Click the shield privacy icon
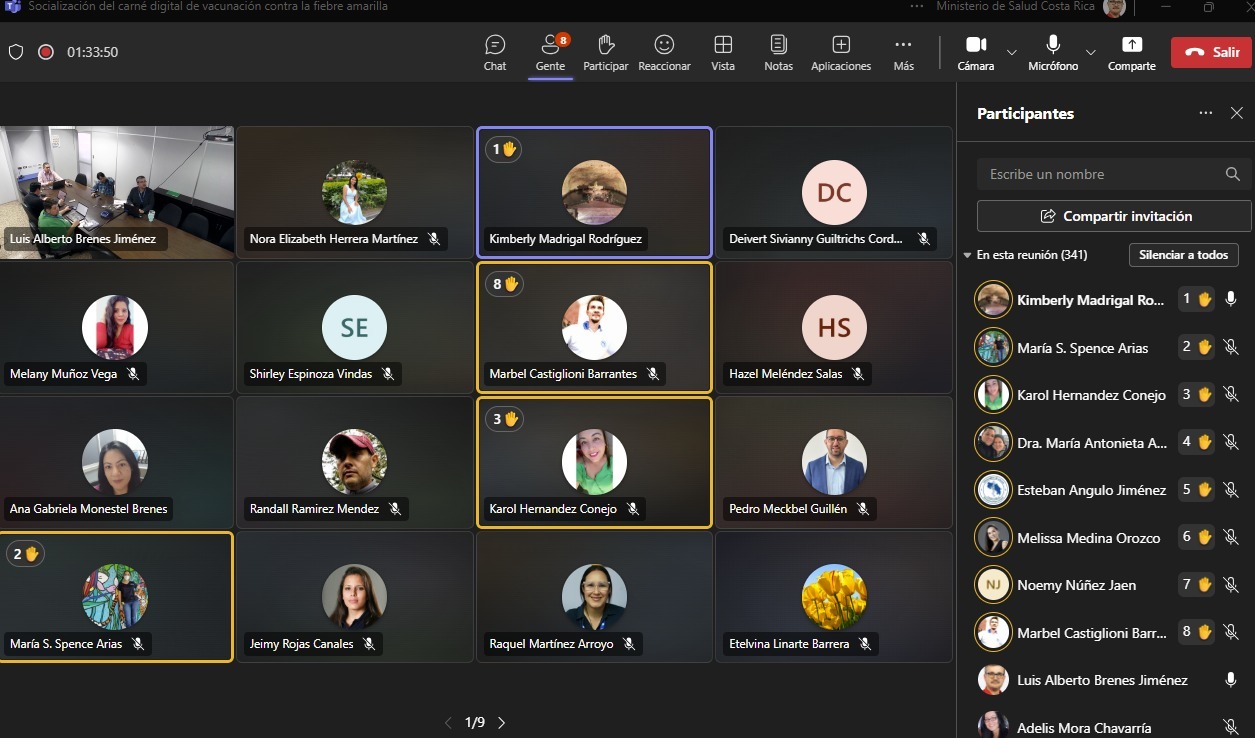 (x=16, y=52)
